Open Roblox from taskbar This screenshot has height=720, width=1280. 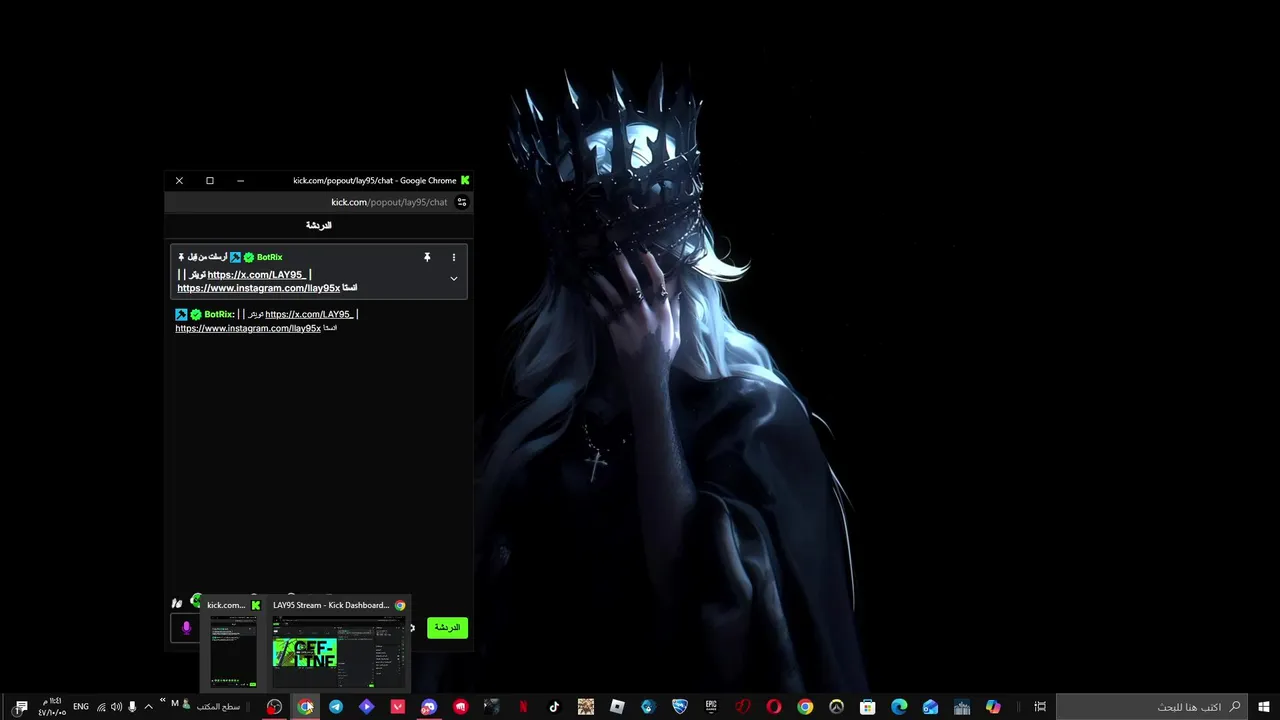[x=617, y=707]
